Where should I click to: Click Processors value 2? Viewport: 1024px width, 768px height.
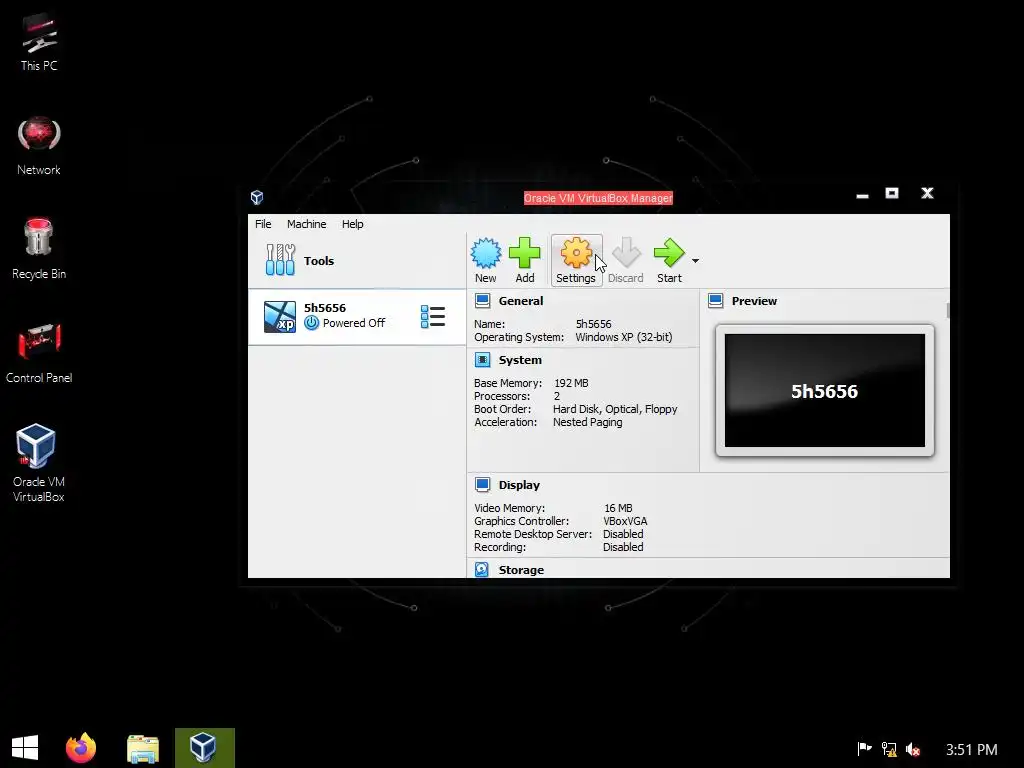pos(556,396)
